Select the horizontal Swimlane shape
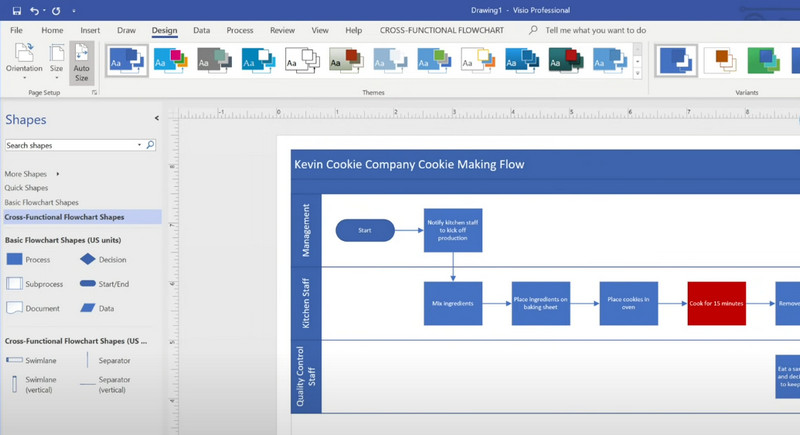This screenshot has width=800, height=435. point(31,361)
